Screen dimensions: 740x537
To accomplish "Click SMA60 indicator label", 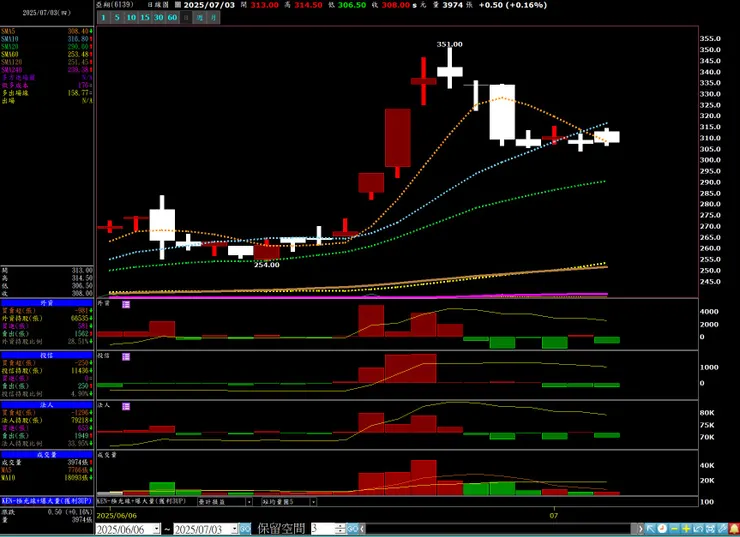I will coord(9,54).
